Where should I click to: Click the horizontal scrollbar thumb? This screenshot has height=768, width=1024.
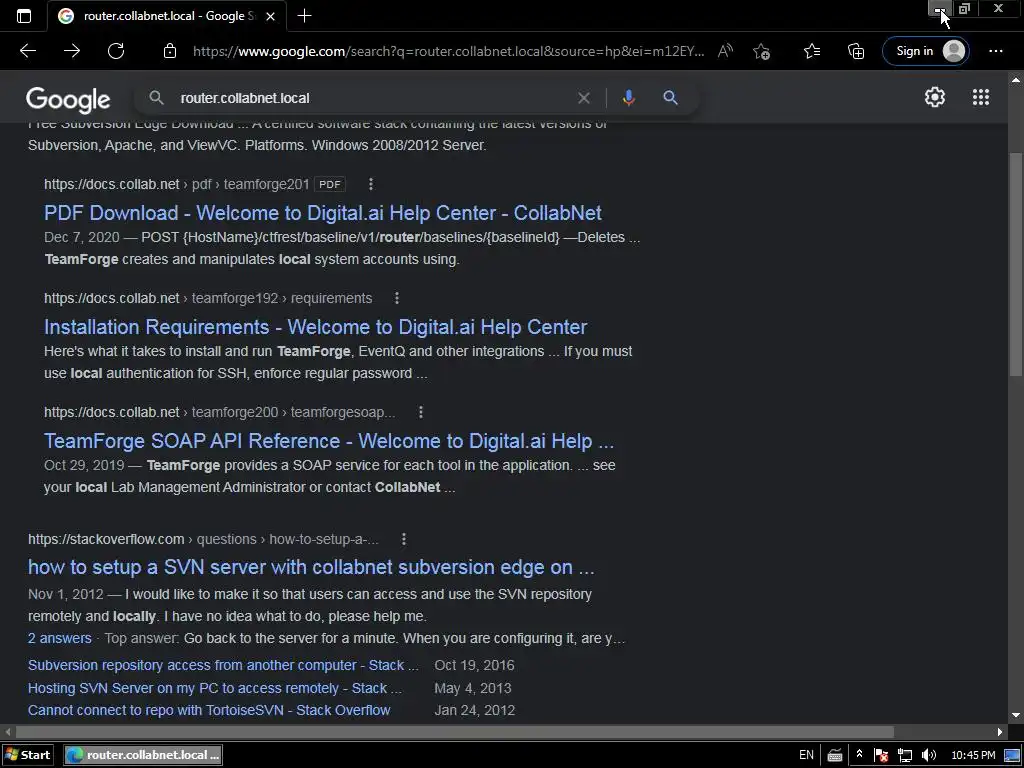click(x=455, y=732)
